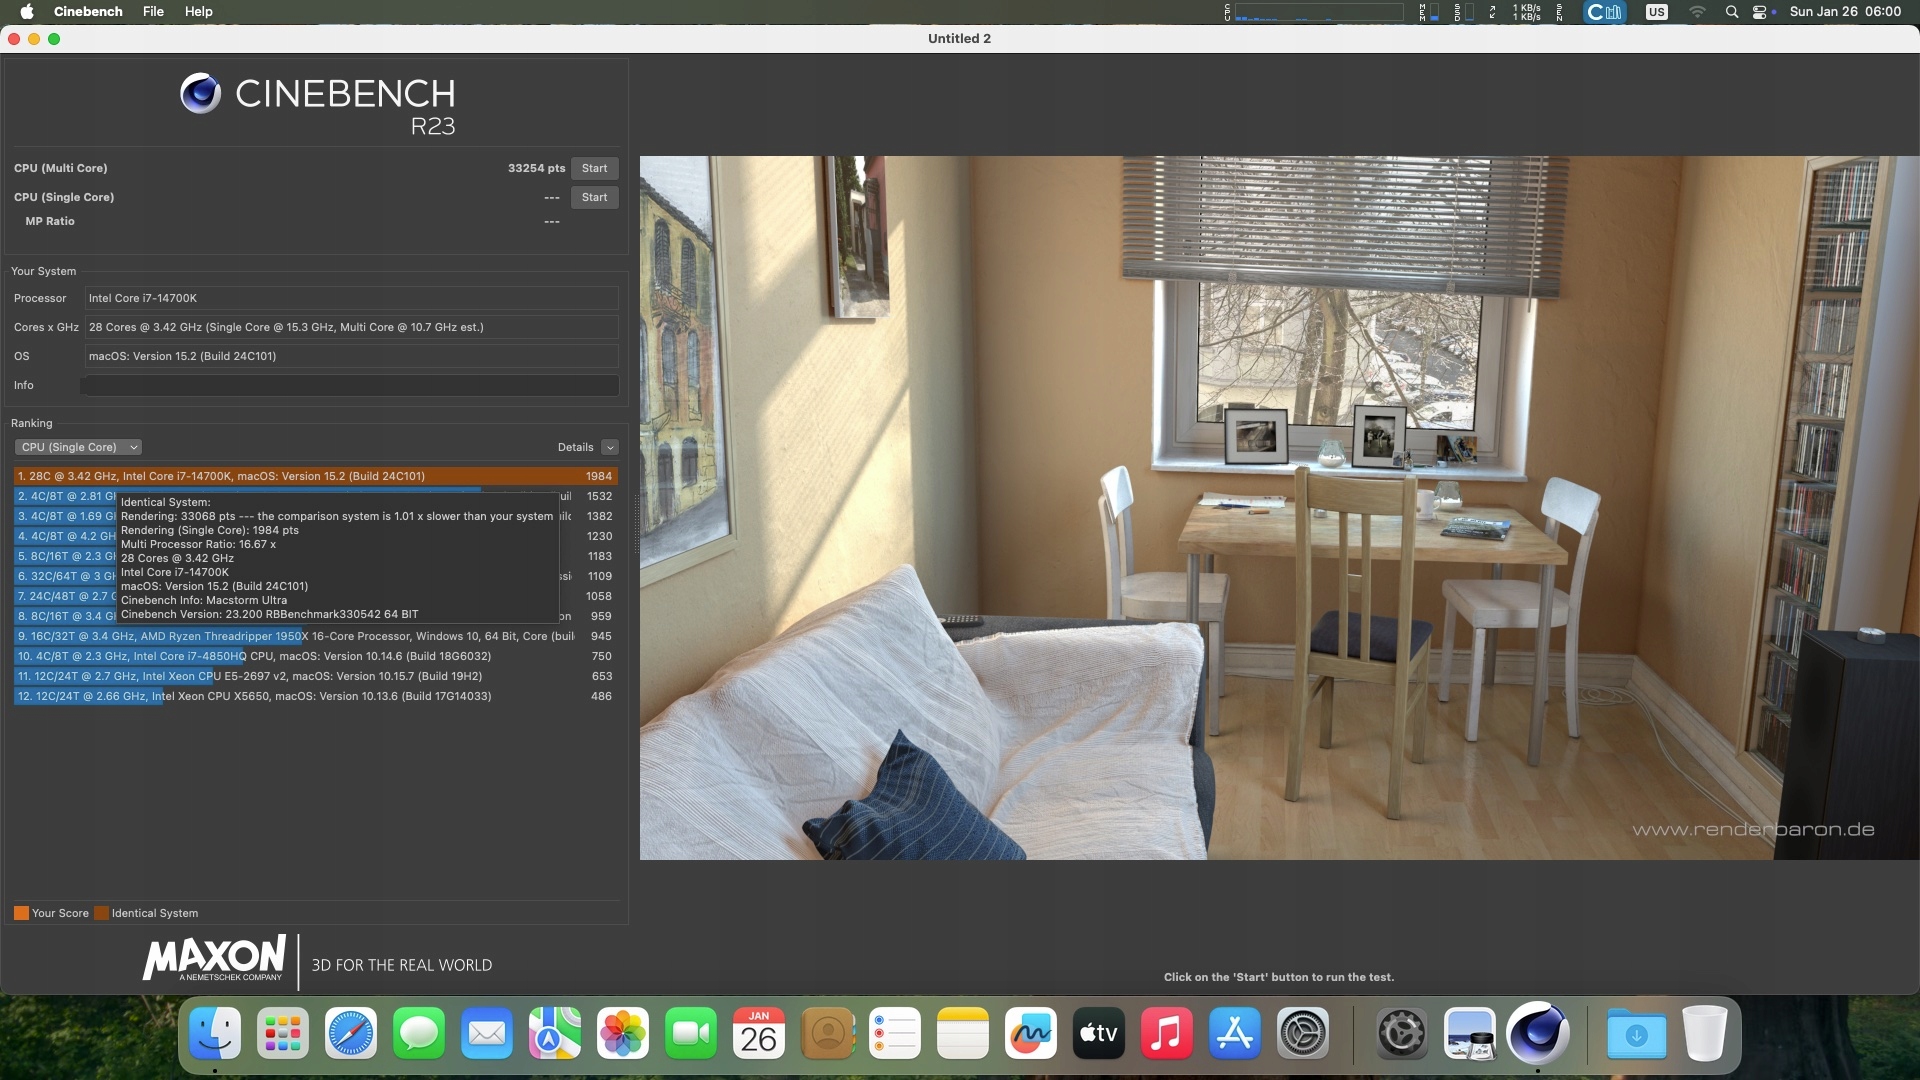Screen dimensions: 1920x1080
Task: Open the Help menu
Action: pos(198,11)
